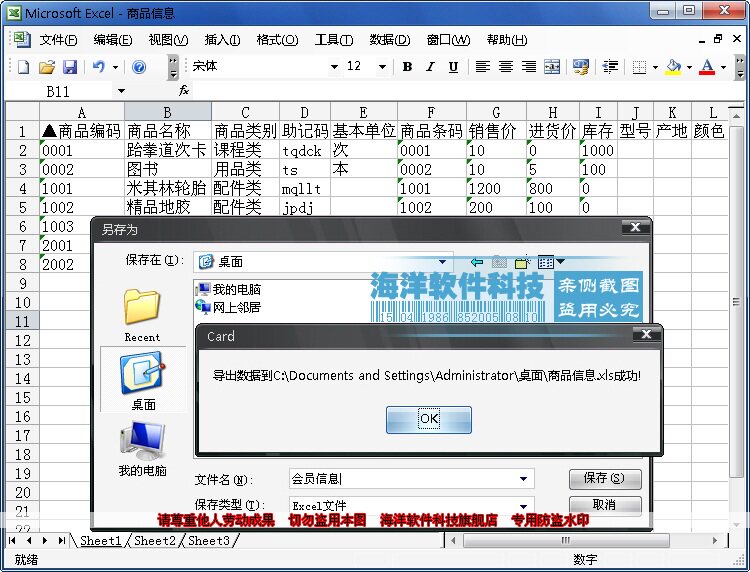Image resolution: width=750 pixels, height=572 pixels.
Task: Open Borders dropdown arrow
Action: point(655,67)
